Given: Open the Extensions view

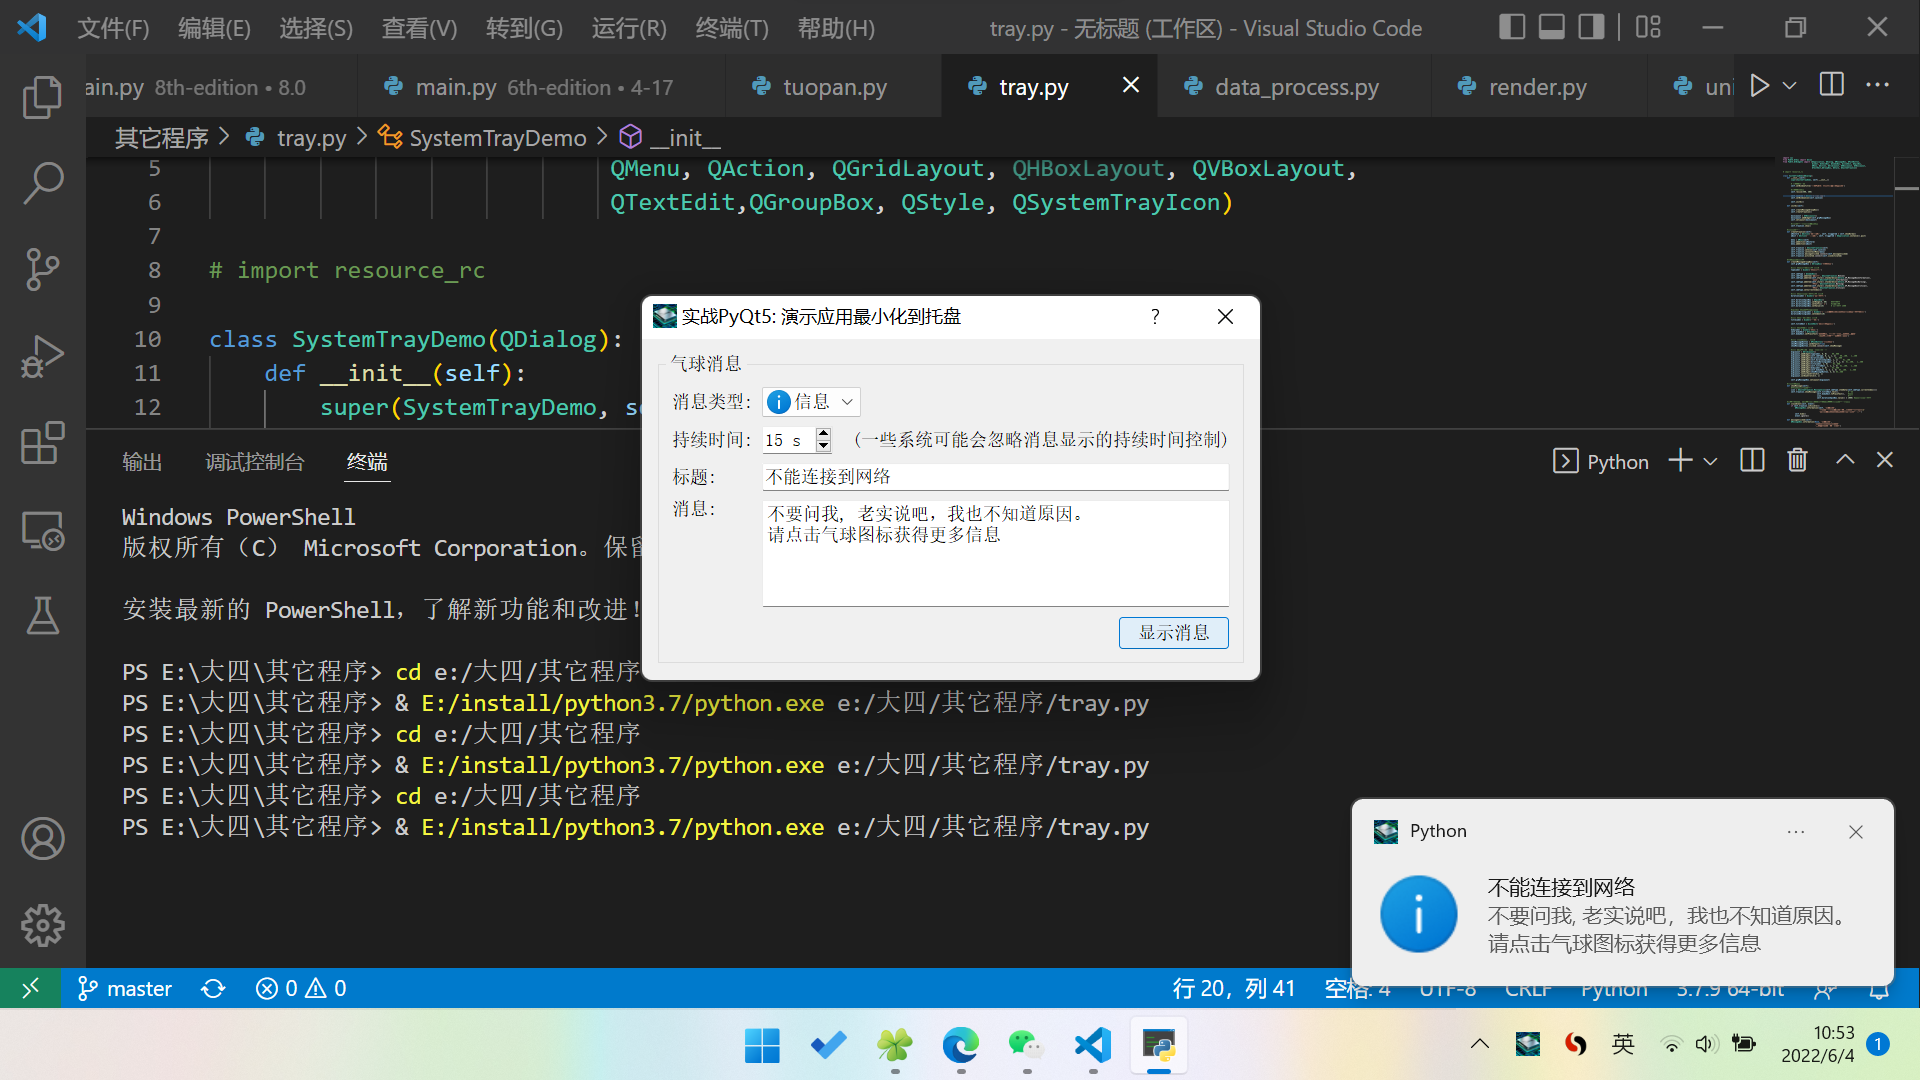Looking at the screenshot, I should click(42, 443).
